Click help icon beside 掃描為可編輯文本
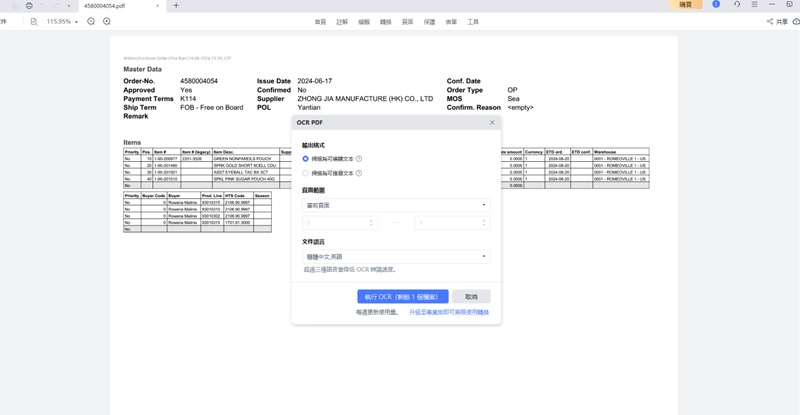 coord(359,159)
